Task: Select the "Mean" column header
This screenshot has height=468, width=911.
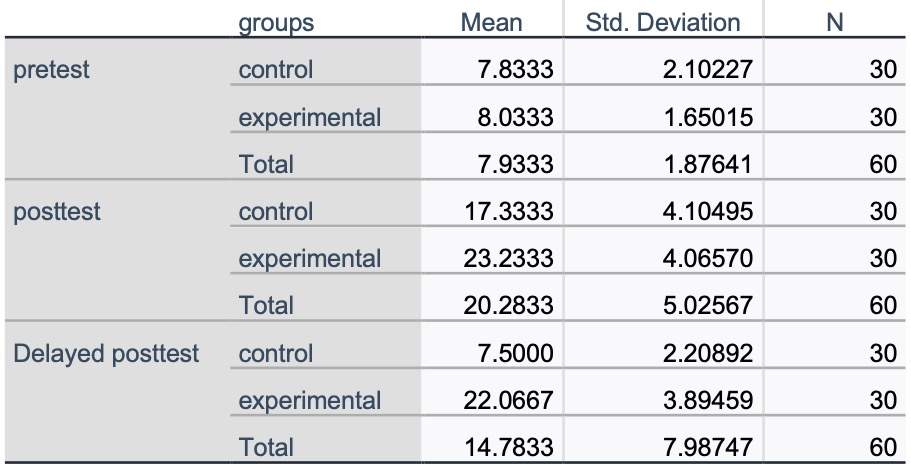Action: (491, 22)
